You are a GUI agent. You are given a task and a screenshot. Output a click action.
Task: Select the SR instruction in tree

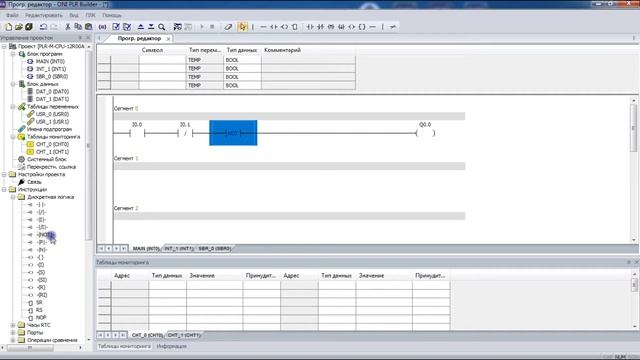[39, 302]
